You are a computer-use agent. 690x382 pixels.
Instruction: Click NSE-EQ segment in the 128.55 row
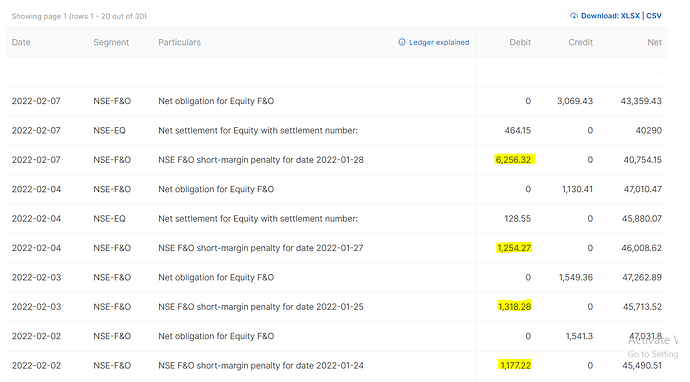(x=109, y=219)
